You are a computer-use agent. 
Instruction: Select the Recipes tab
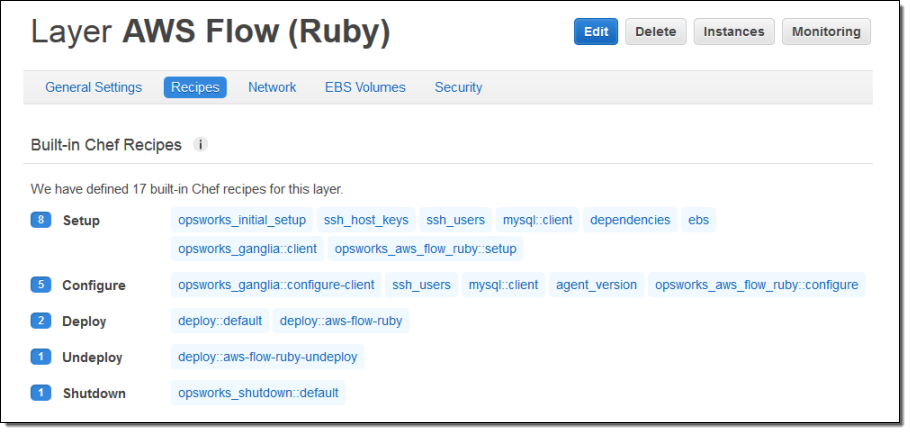click(x=195, y=88)
